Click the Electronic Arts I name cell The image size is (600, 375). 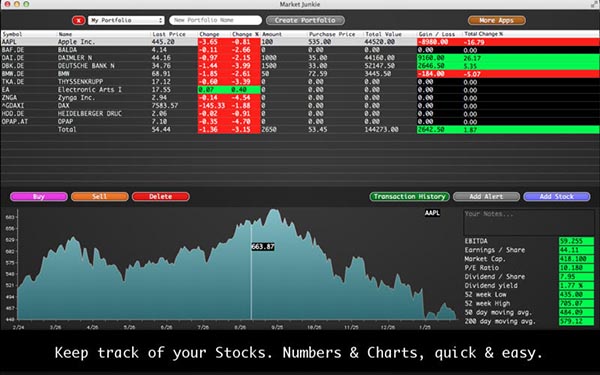coord(90,90)
